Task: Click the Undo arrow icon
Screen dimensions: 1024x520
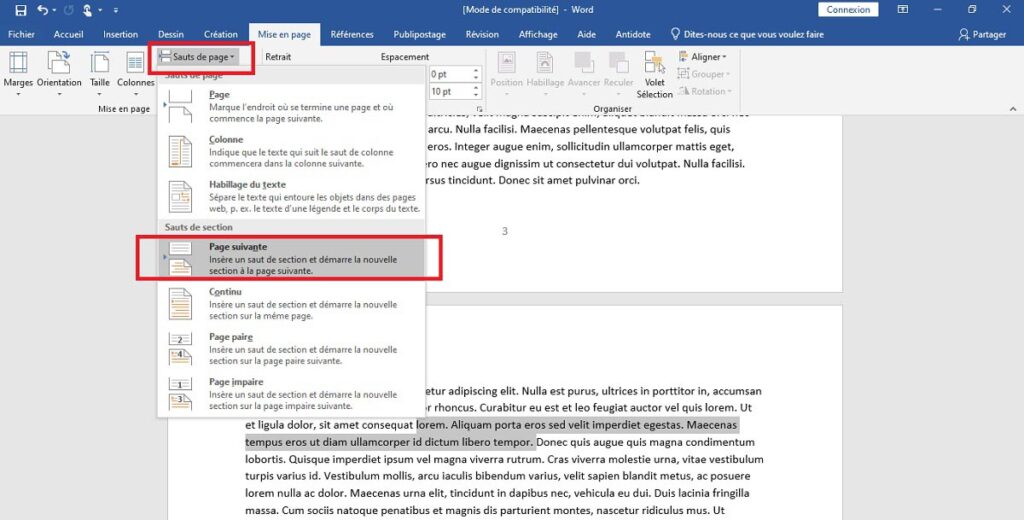Action: [x=41, y=10]
